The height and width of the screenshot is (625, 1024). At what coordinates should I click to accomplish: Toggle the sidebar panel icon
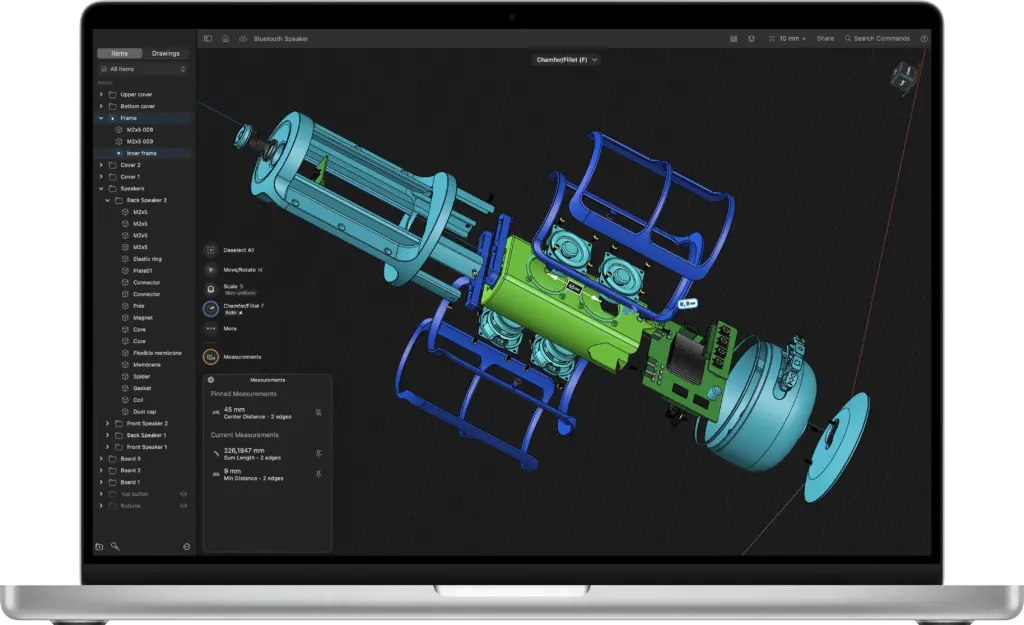pyautogui.click(x=208, y=39)
